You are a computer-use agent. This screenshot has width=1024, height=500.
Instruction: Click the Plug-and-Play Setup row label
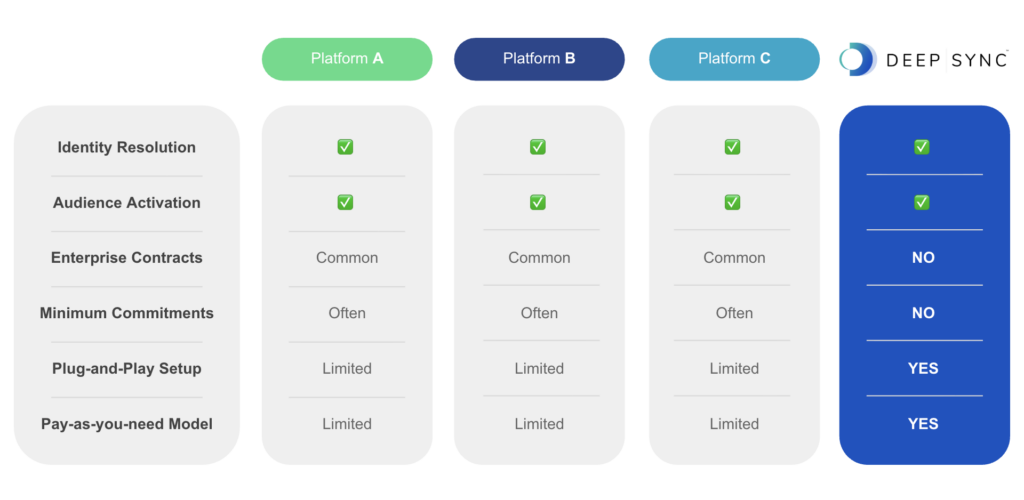pyautogui.click(x=127, y=368)
